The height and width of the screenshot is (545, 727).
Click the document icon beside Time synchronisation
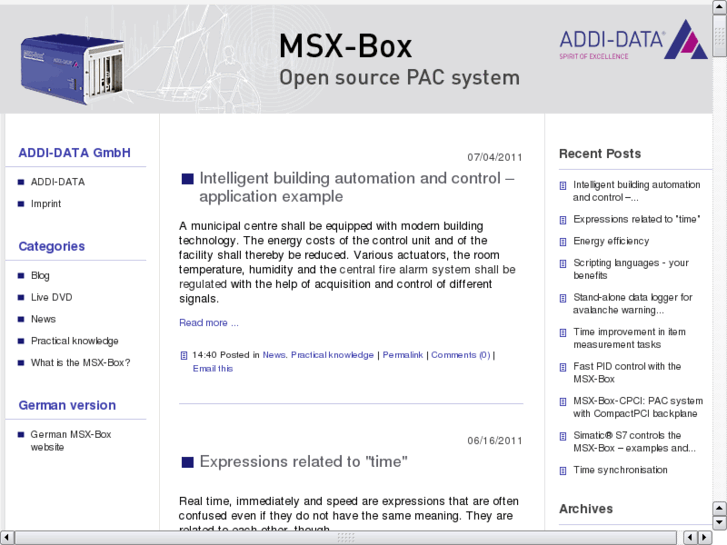(563, 471)
